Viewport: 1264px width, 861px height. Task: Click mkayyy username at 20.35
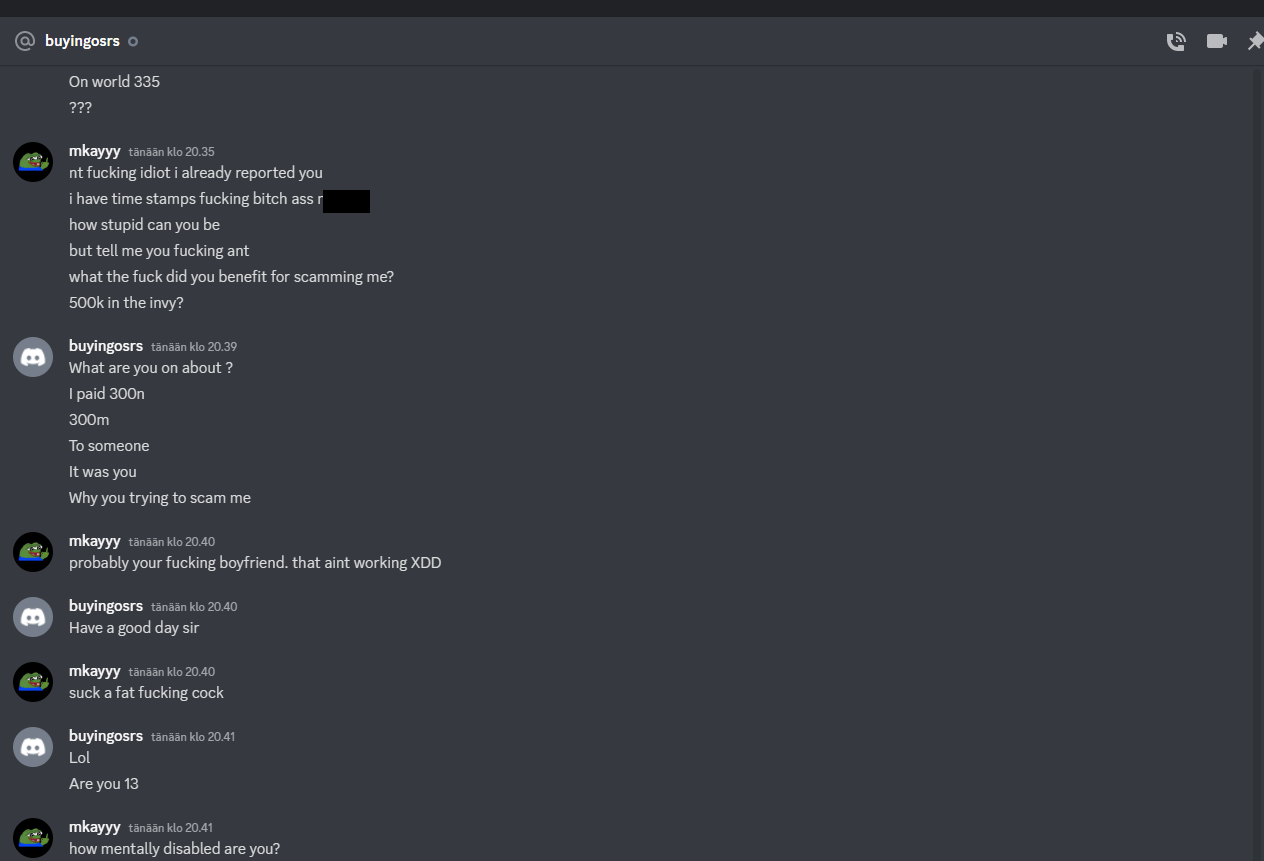pyautogui.click(x=94, y=151)
